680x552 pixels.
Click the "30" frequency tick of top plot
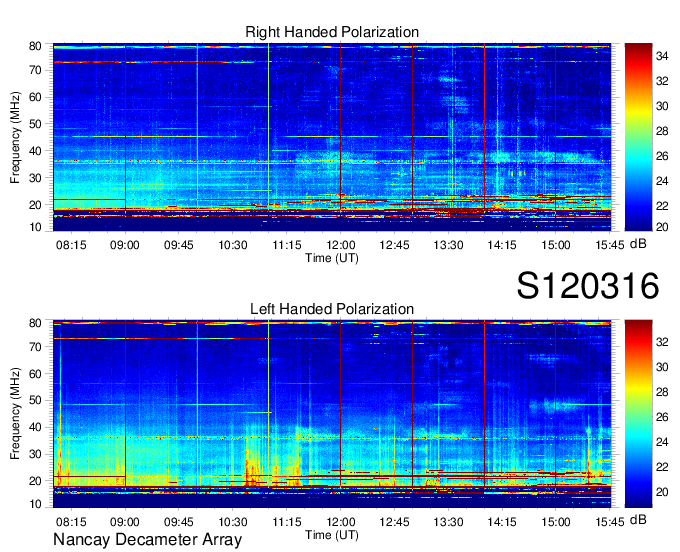(35, 178)
